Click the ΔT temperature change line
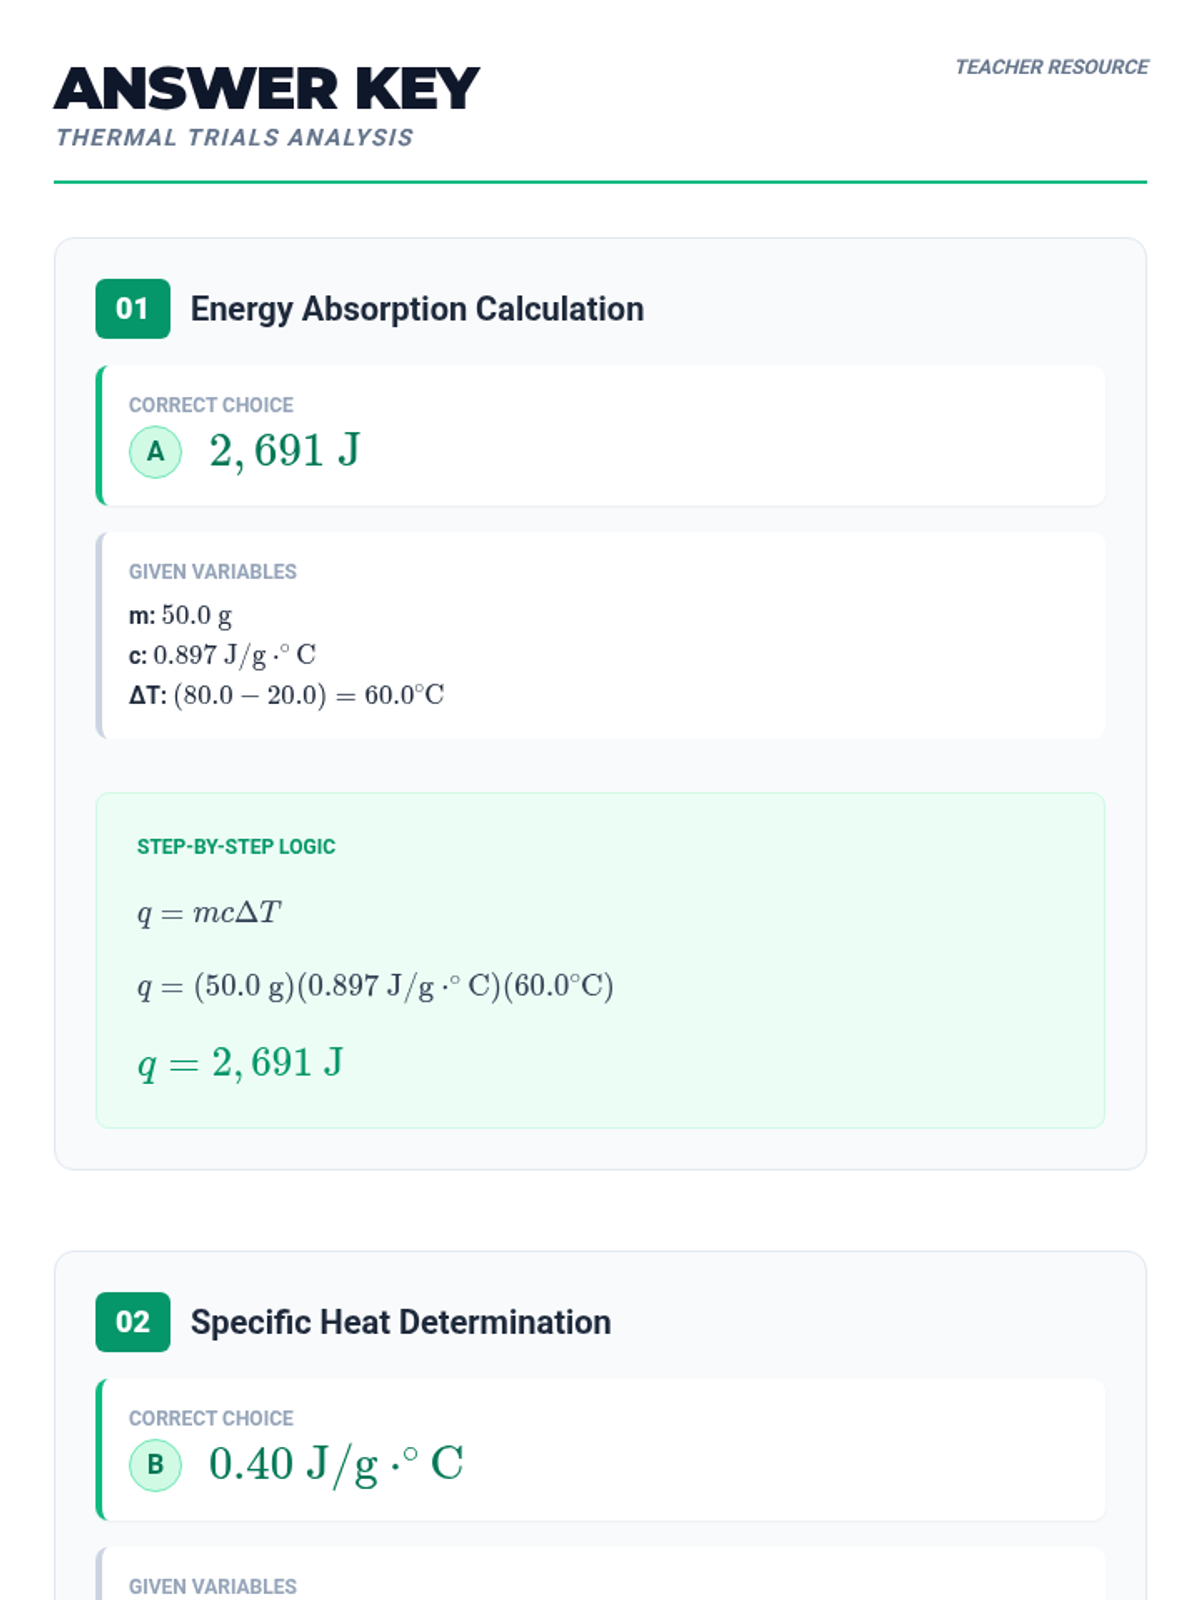 coord(286,695)
